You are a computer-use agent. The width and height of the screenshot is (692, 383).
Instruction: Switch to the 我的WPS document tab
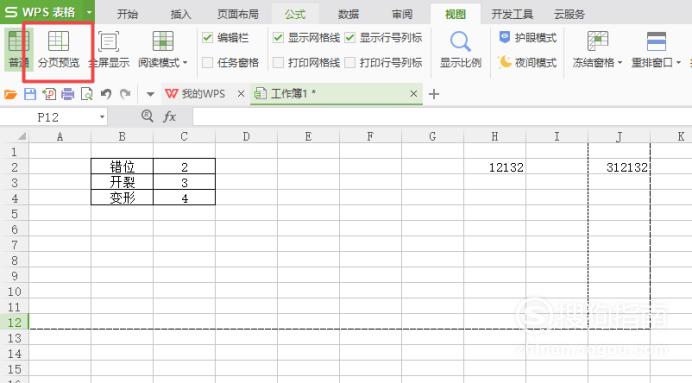(x=196, y=94)
